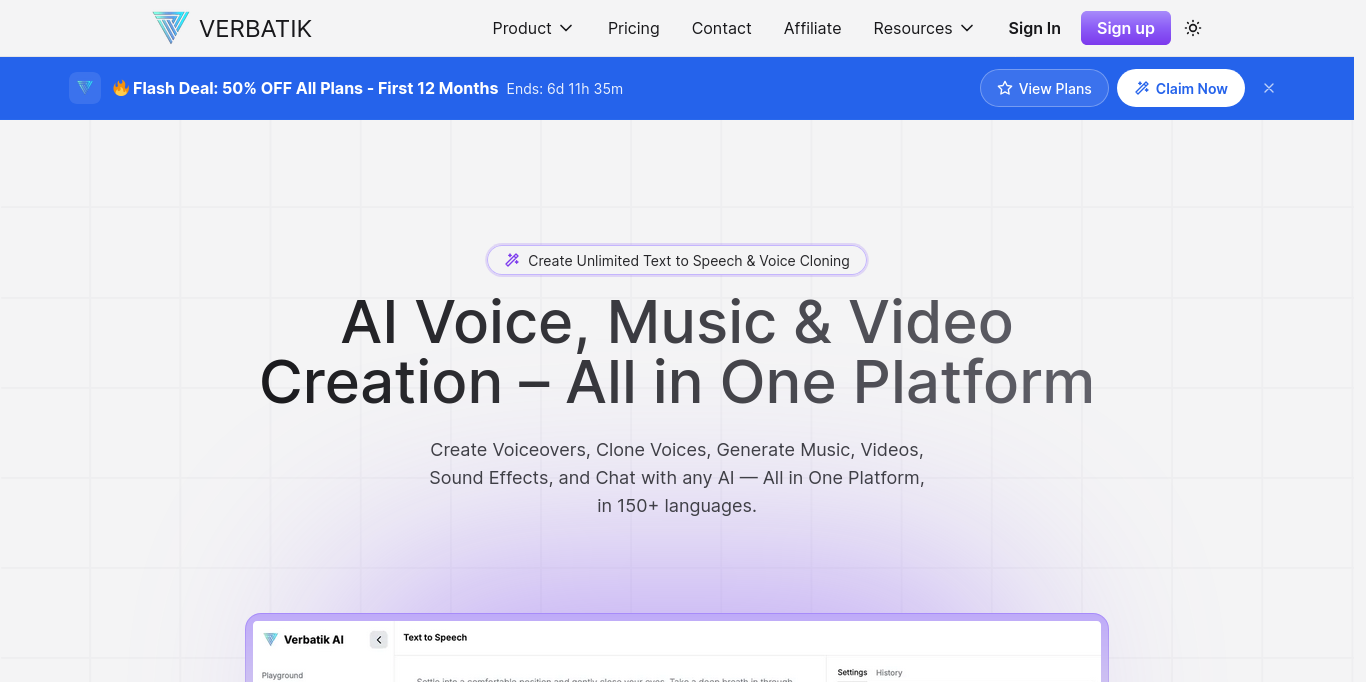Click the Sign In link
1366x682 pixels.
pyautogui.click(x=1034, y=28)
